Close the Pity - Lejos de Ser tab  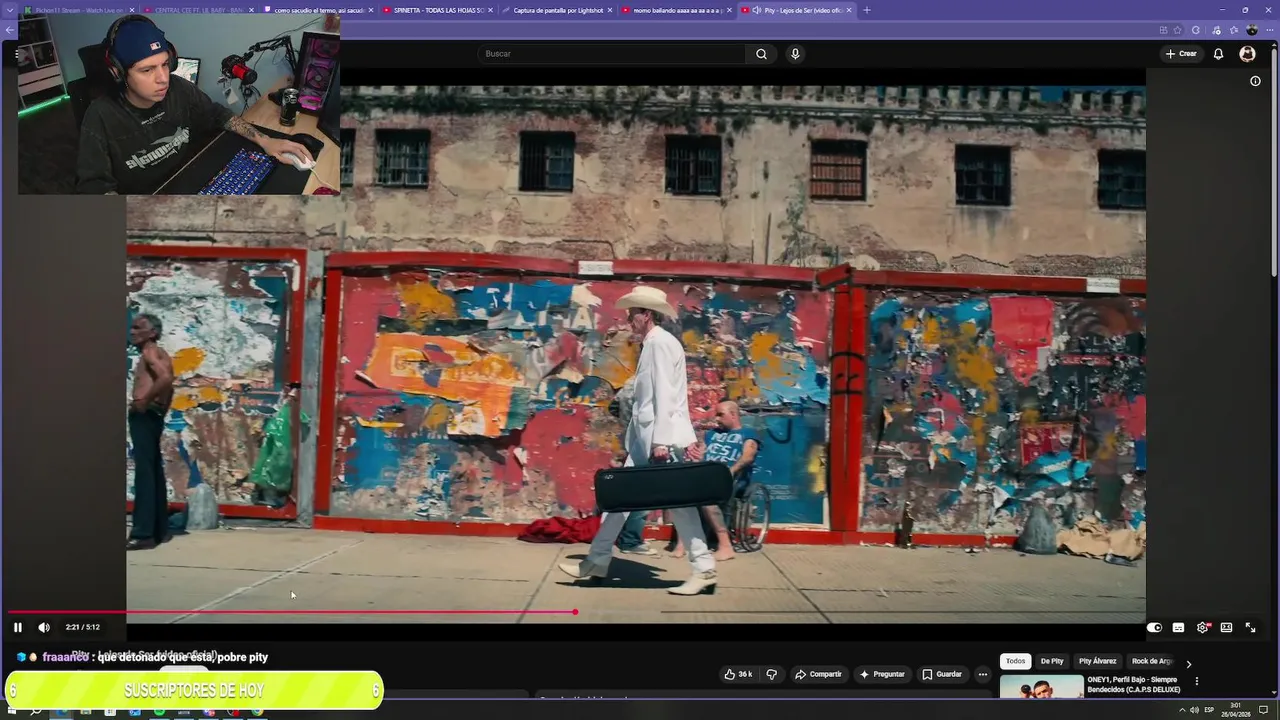(849, 10)
